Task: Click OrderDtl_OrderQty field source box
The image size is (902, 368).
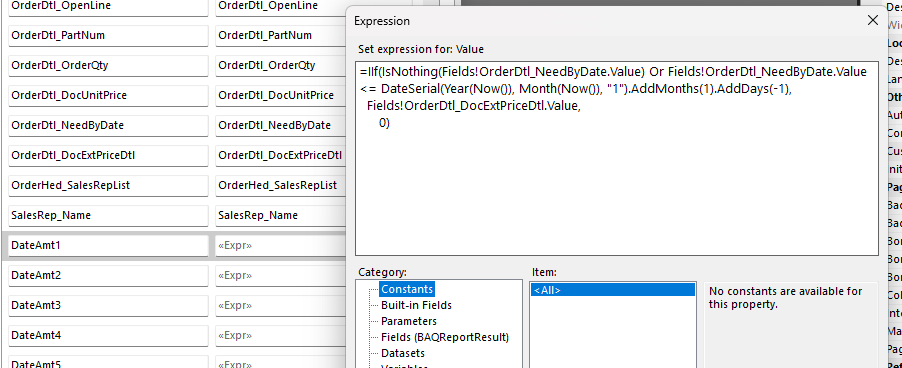Action: (280, 66)
